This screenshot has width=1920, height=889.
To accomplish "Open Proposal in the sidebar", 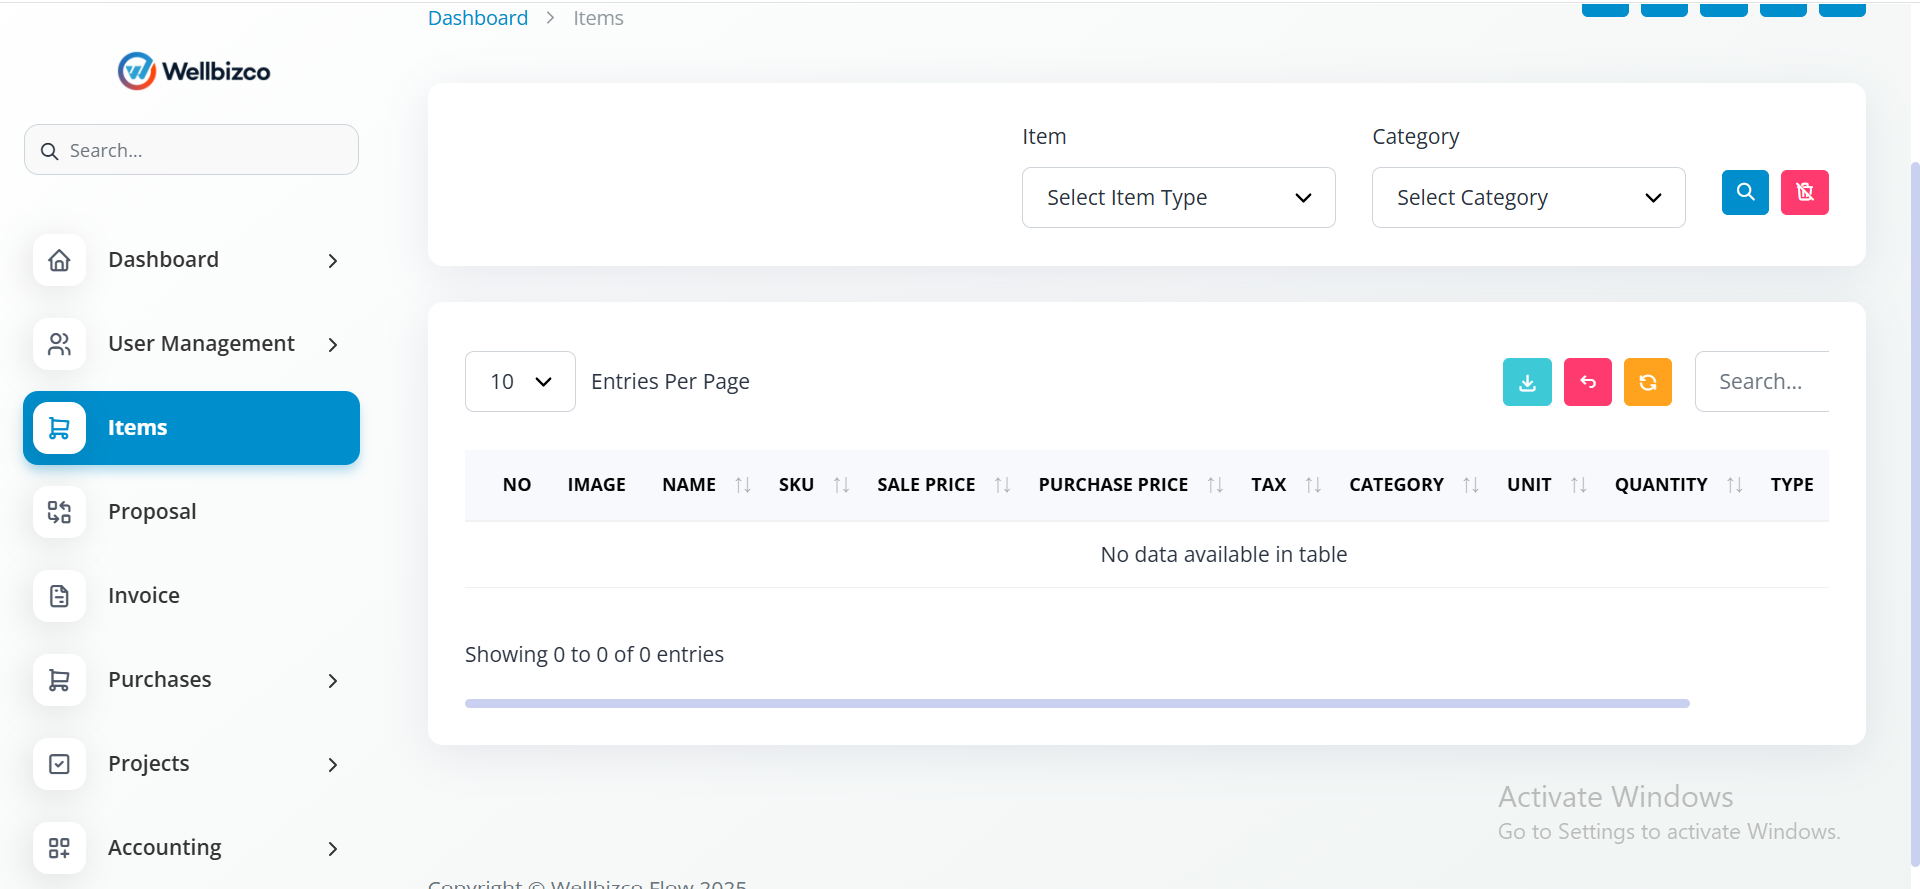I will click(191, 512).
